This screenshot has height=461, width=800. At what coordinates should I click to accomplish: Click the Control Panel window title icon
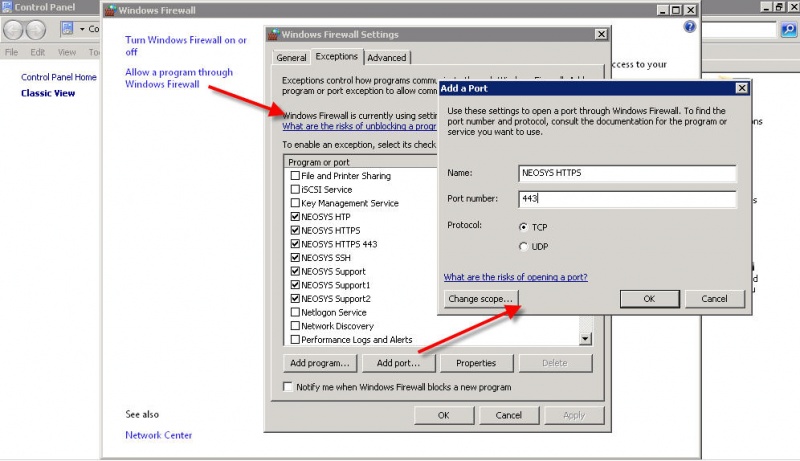coord(7,7)
